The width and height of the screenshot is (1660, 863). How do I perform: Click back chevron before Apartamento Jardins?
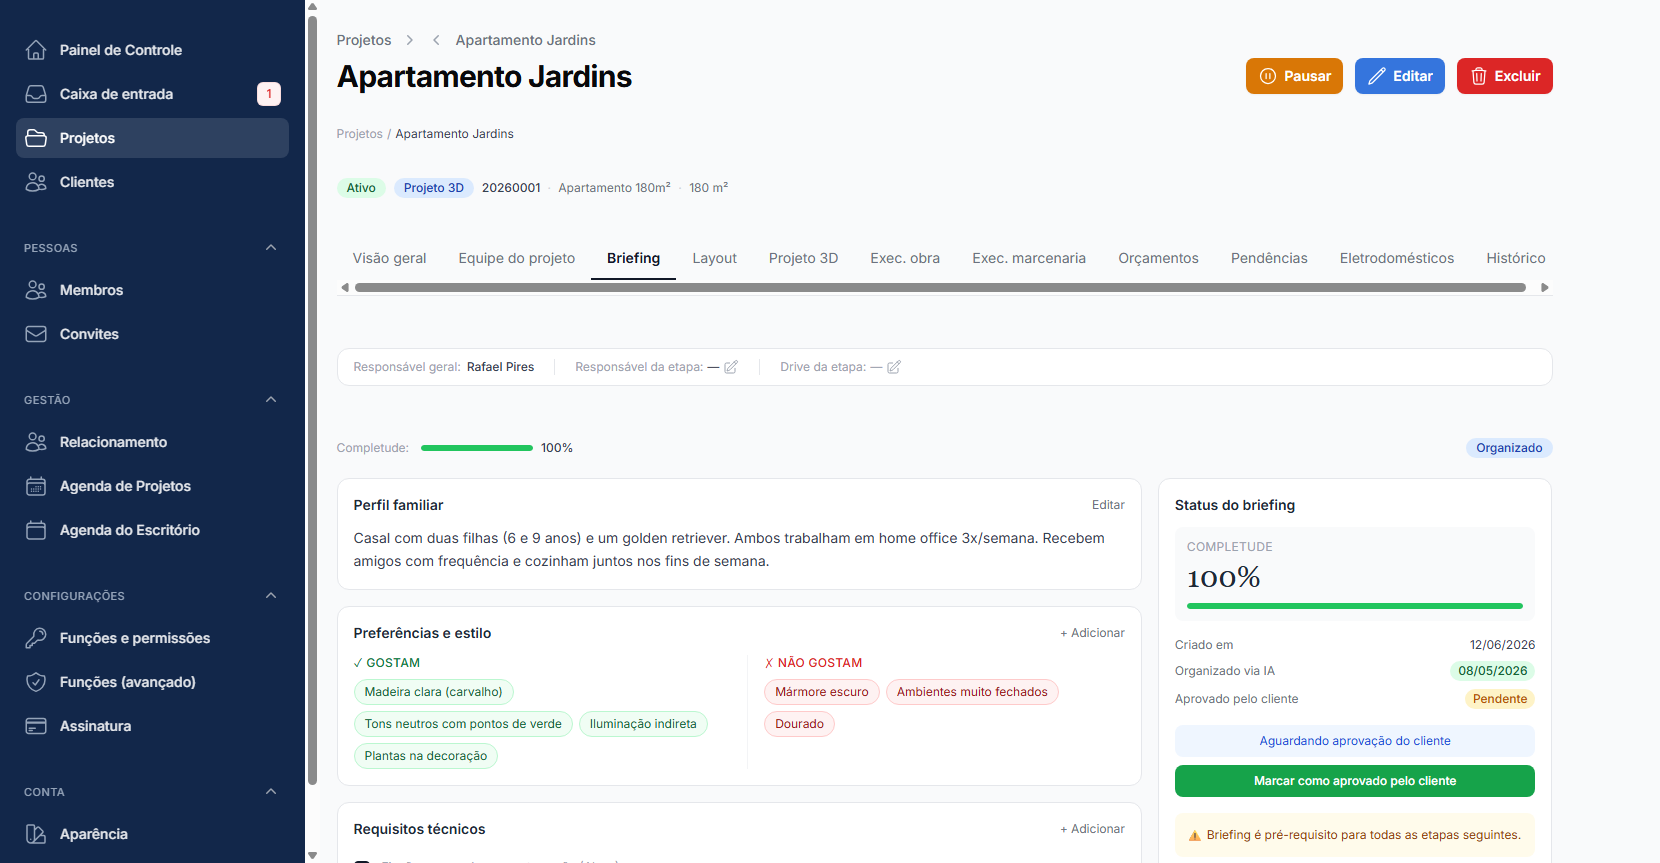[436, 40]
